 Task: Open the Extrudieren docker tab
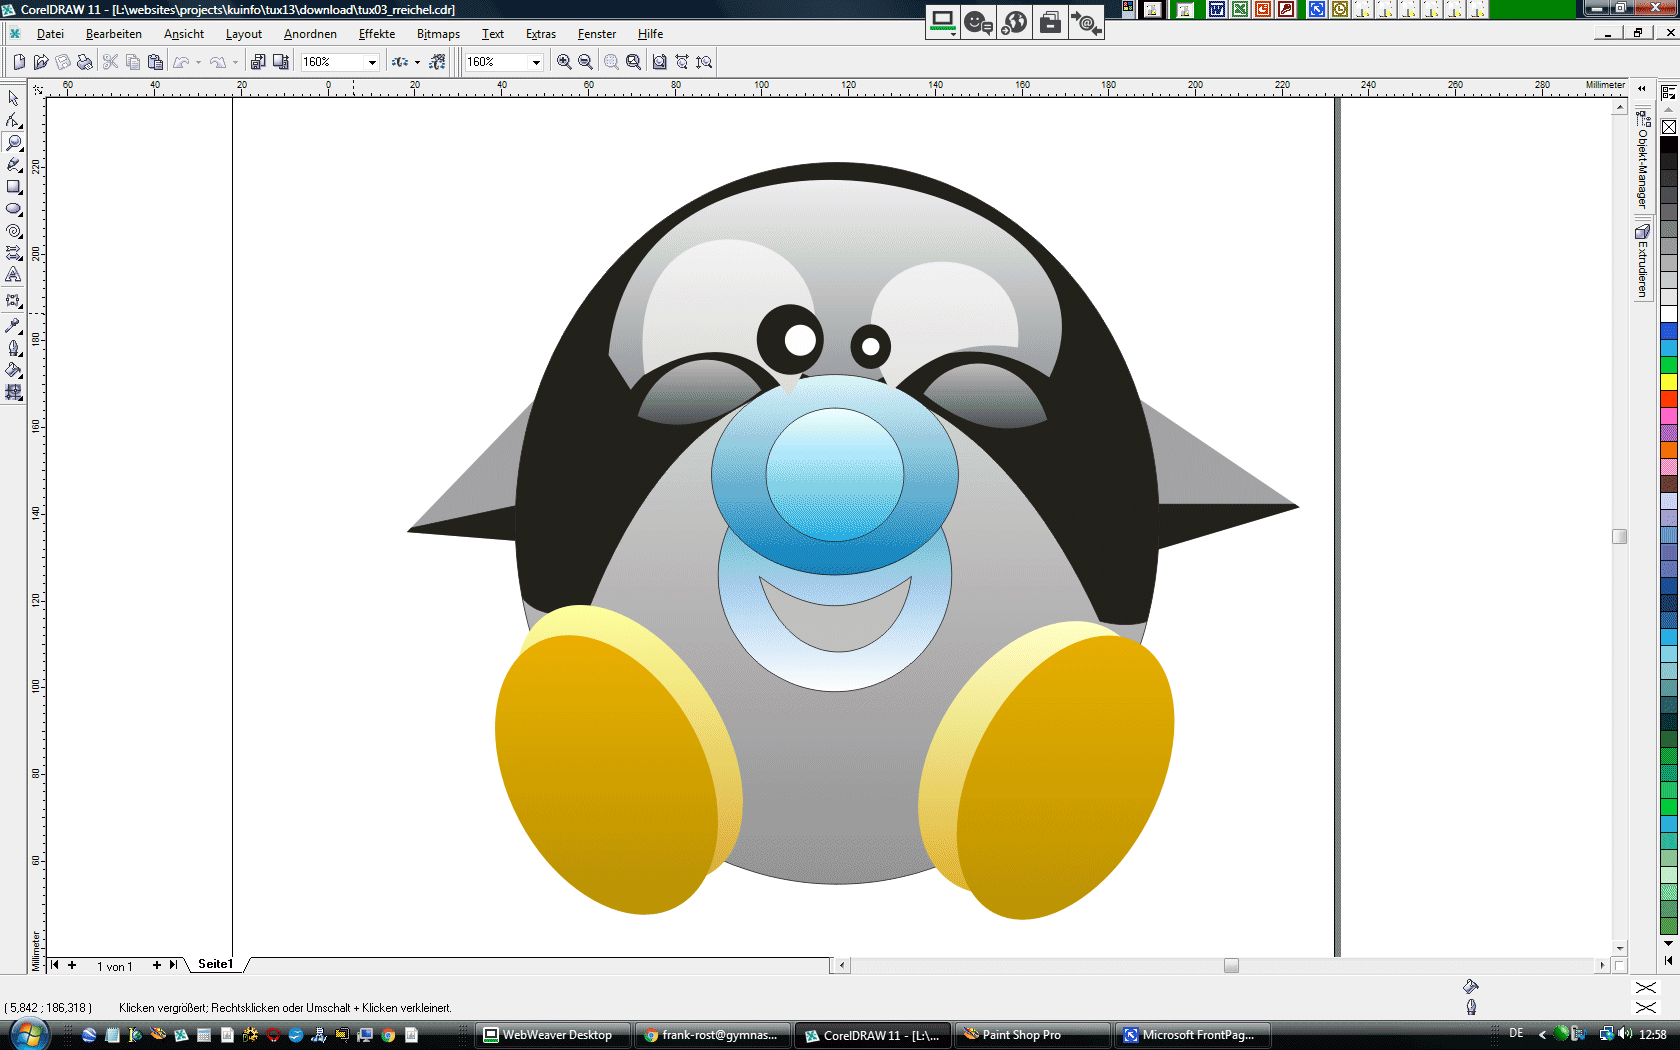click(x=1642, y=261)
